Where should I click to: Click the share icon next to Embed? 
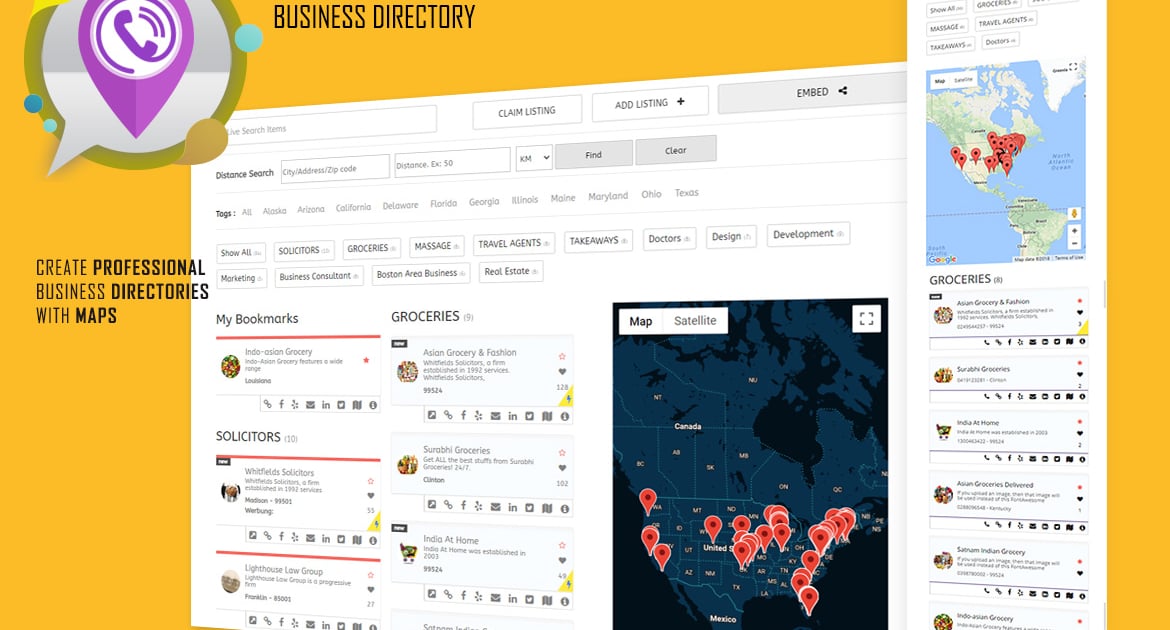(843, 91)
